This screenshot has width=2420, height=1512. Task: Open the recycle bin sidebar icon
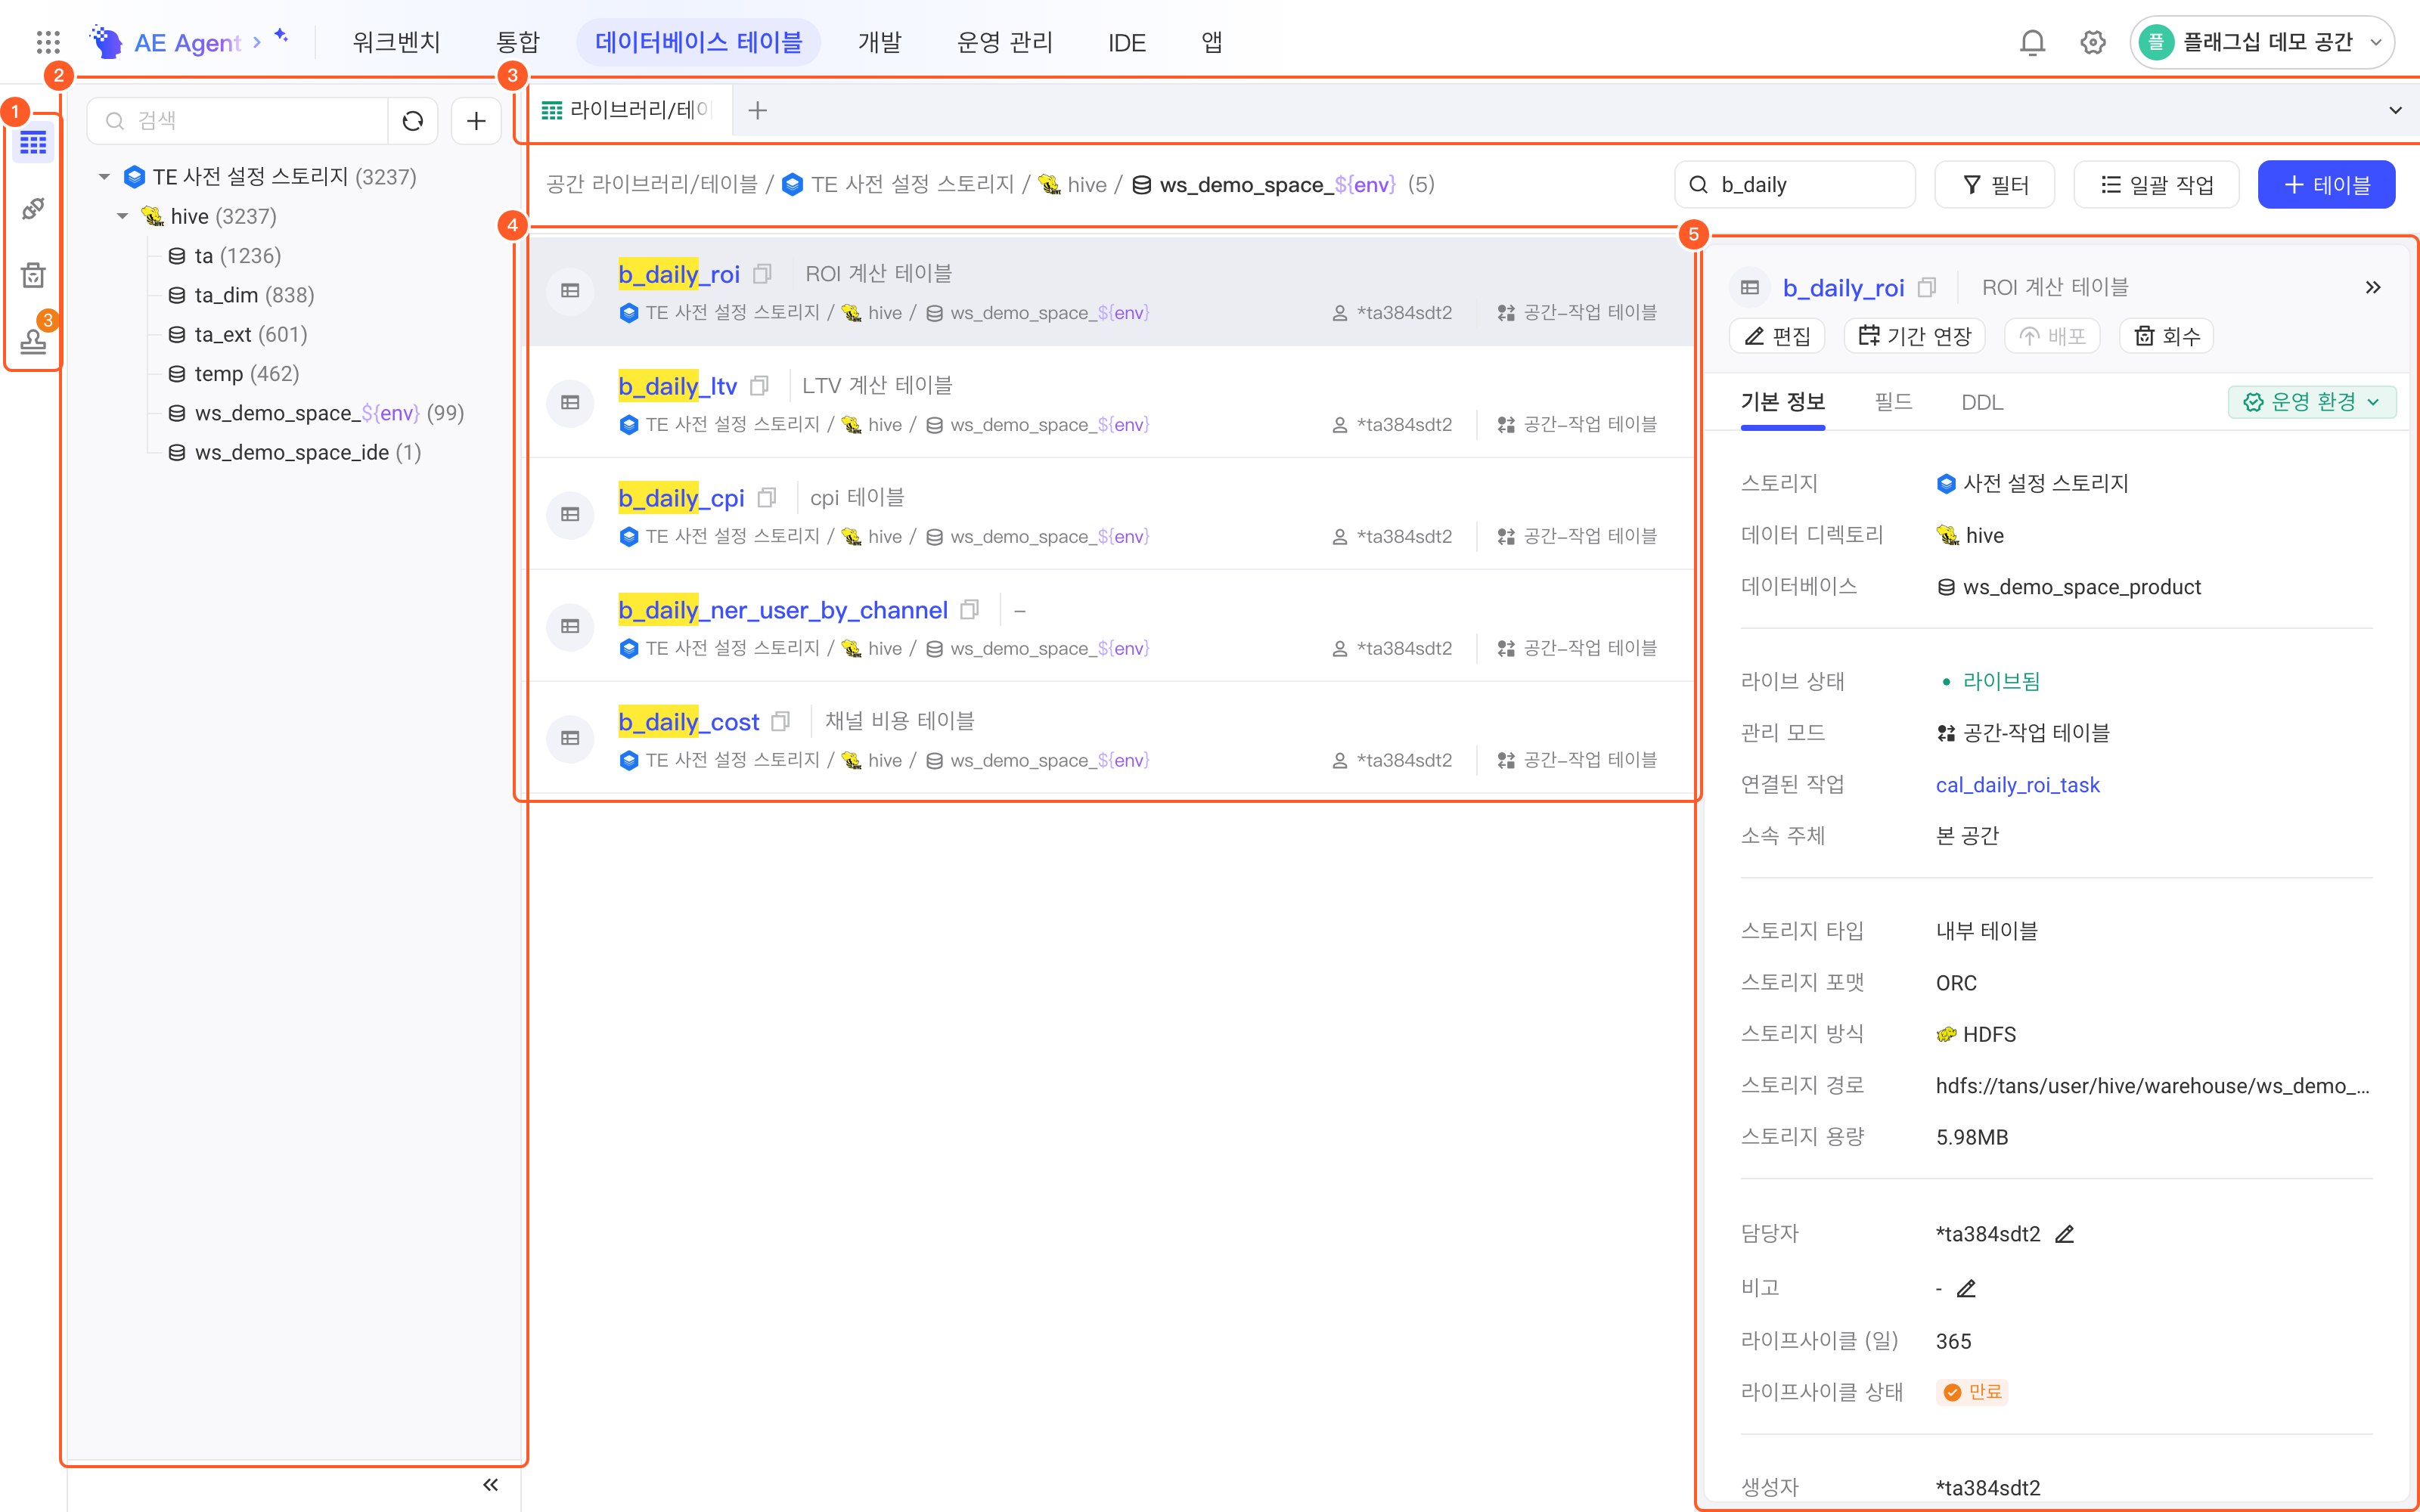(x=33, y=275)
